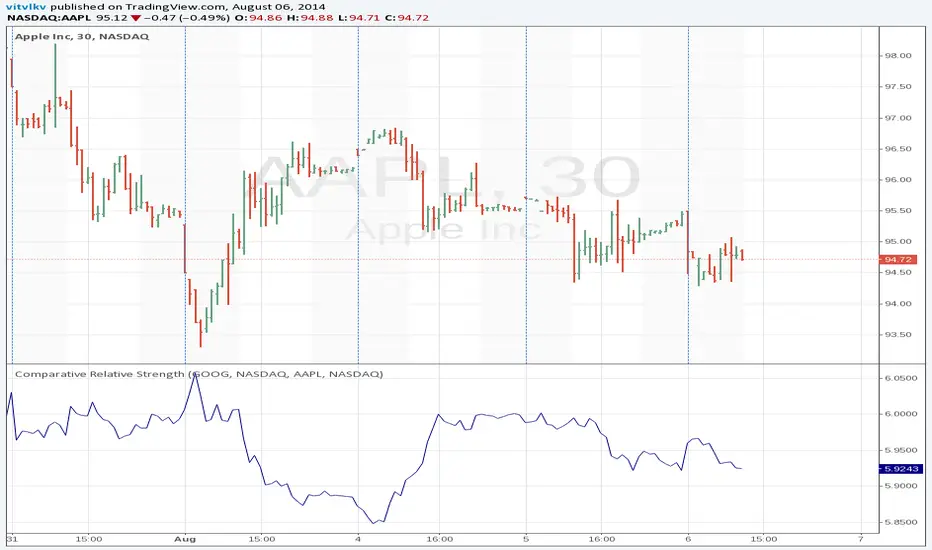Click the blue 5.9243 indicator value tag
The height and width of the screenshot is (550, 932).
click(x=900, y=469)
